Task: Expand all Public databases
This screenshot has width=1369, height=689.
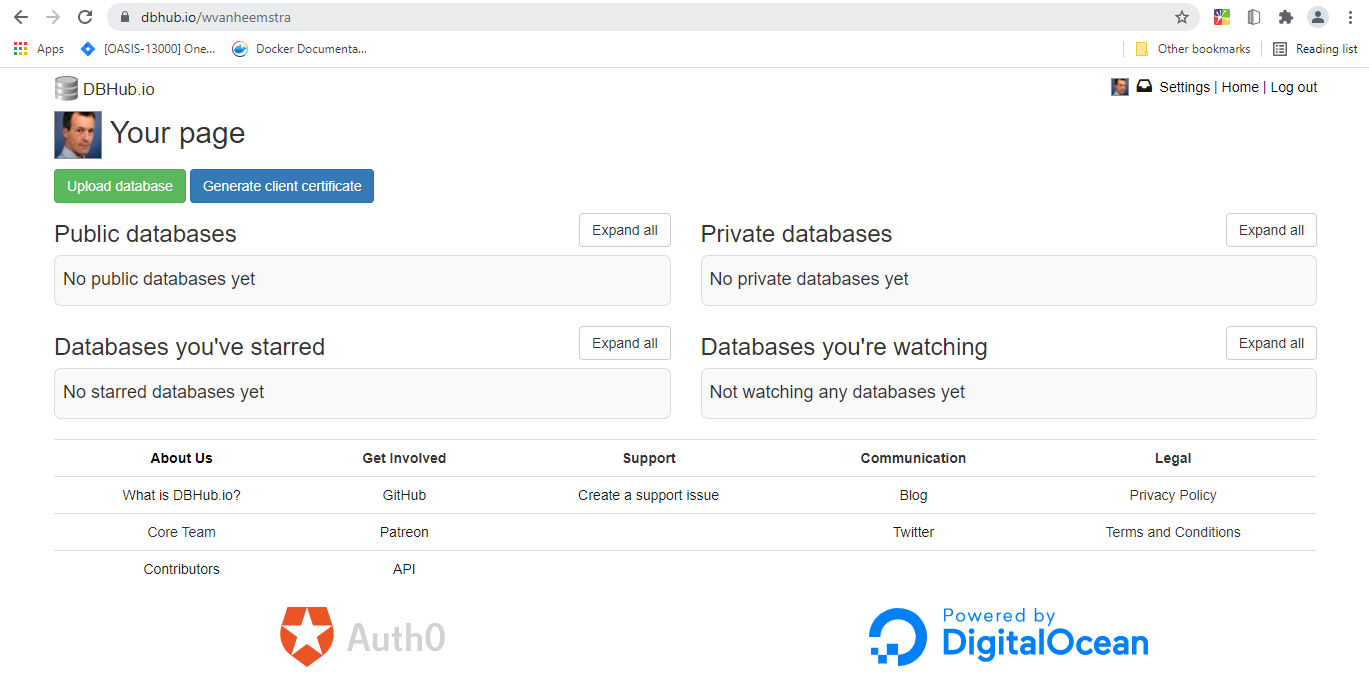Action: pos(625,230)
